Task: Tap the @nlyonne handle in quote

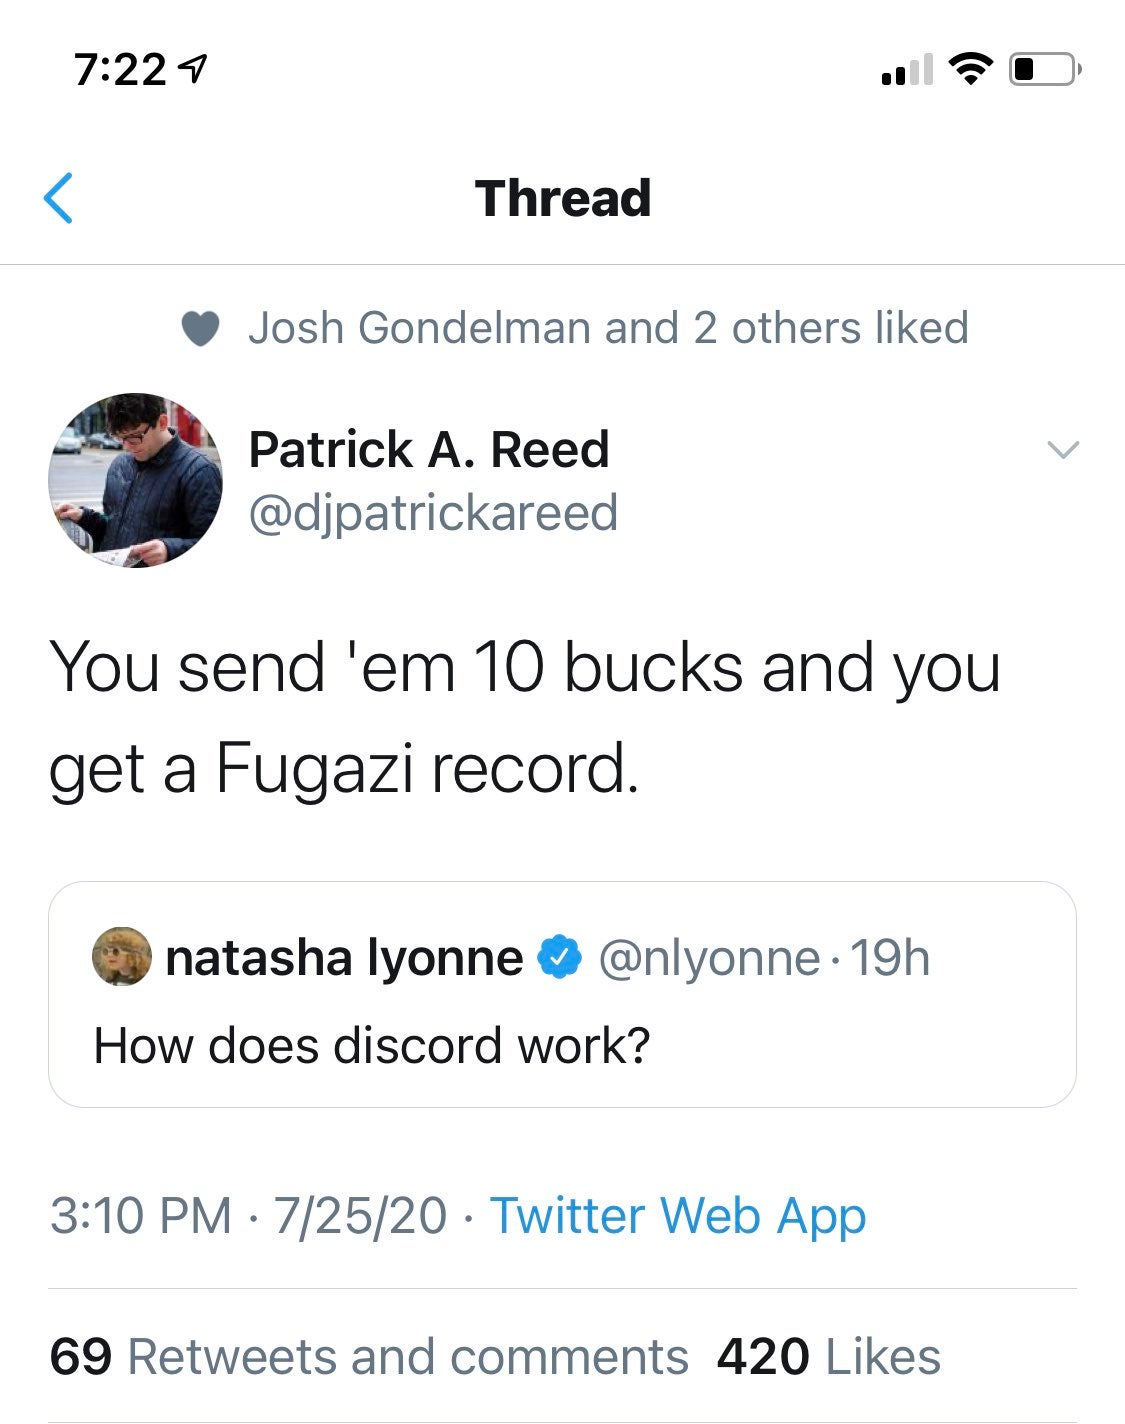Action: click(708, 958)
